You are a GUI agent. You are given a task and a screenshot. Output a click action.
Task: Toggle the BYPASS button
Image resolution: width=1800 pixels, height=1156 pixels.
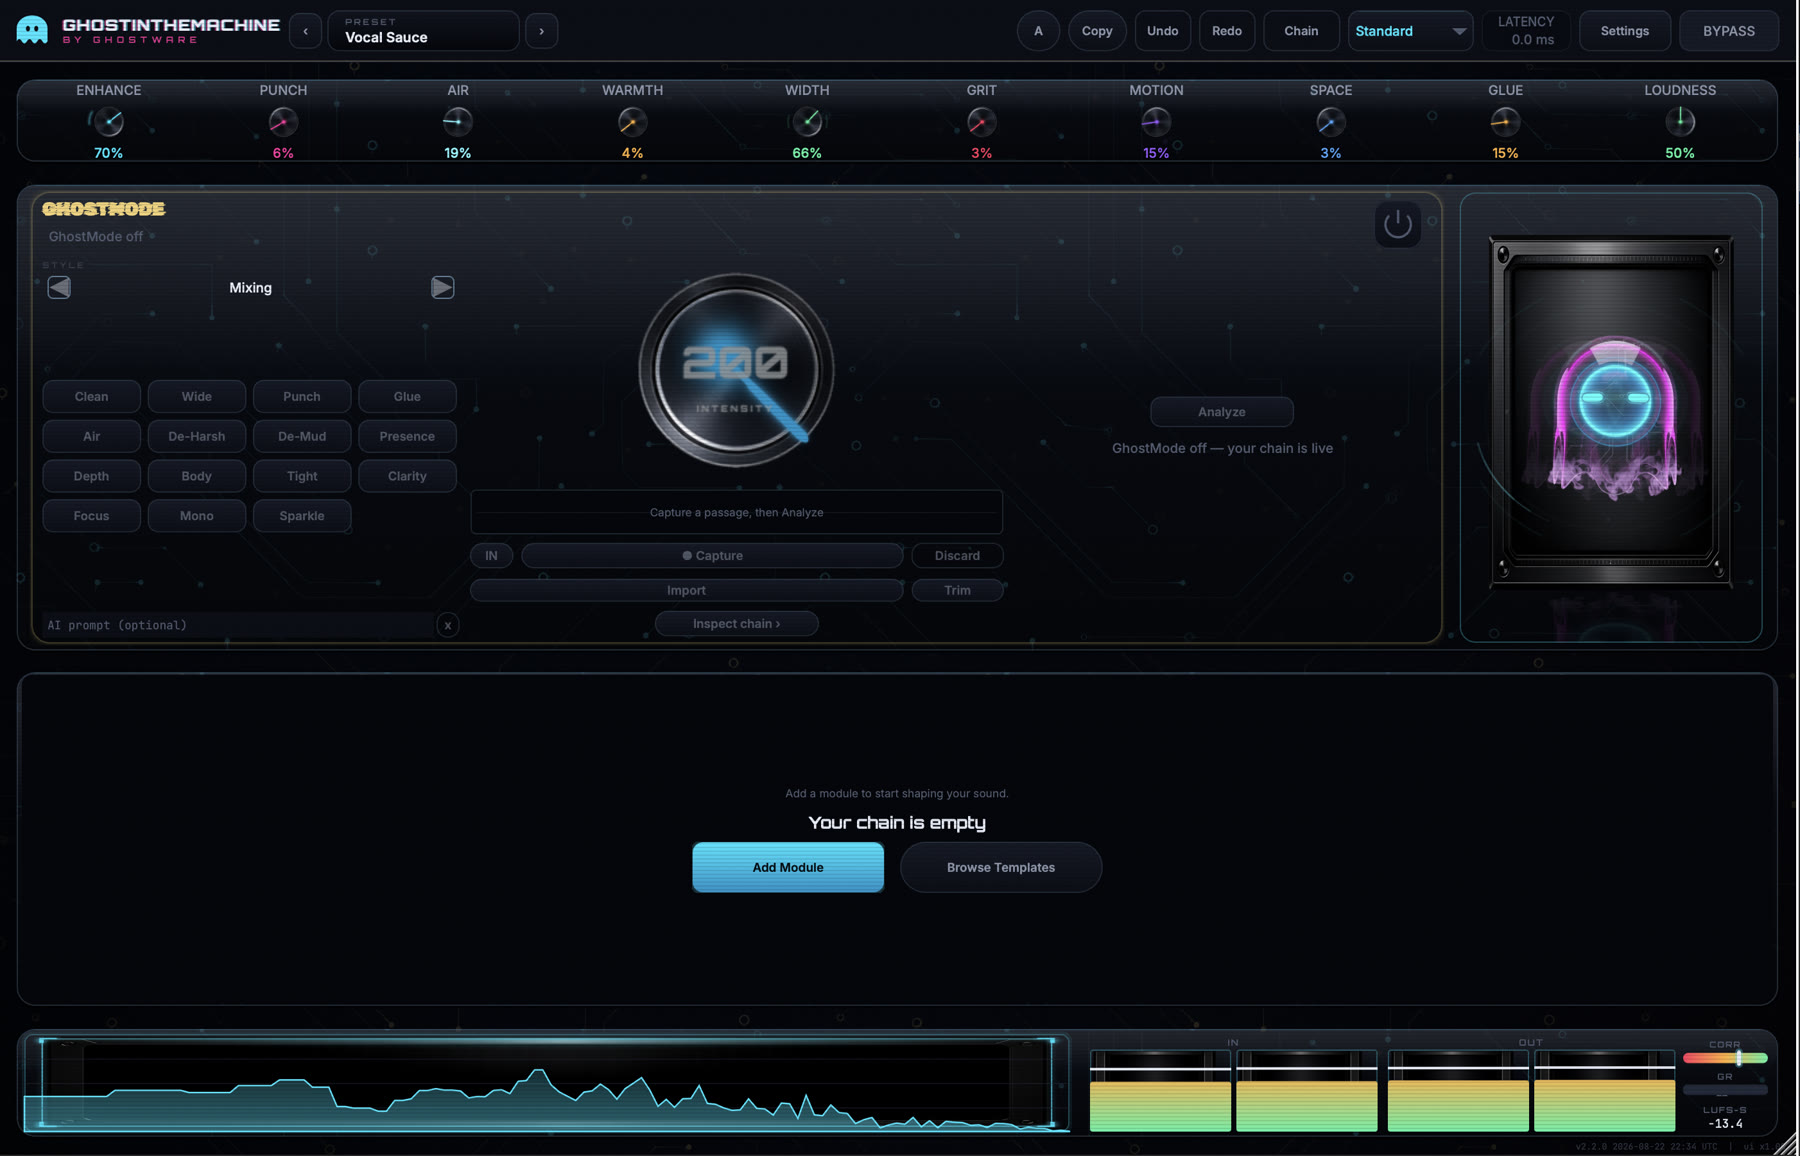tap(1728, 31)
